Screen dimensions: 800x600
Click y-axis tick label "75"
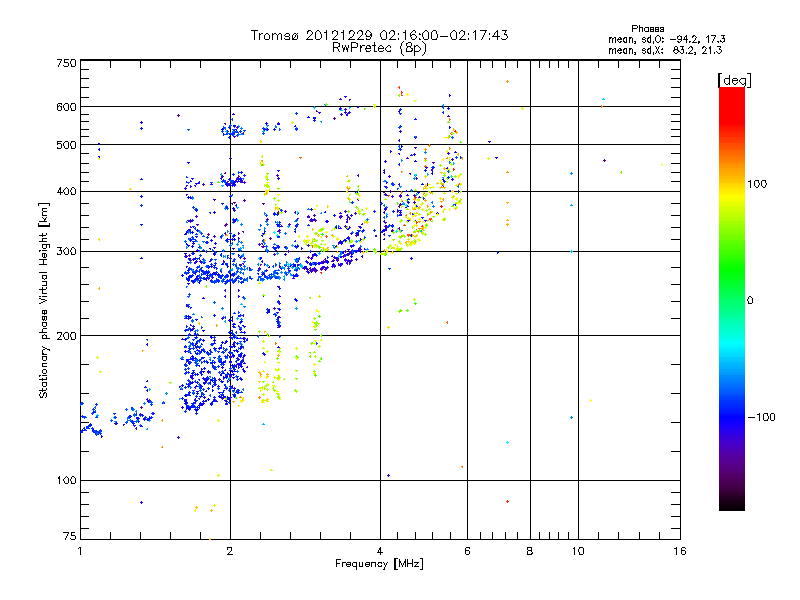(70, 536)
